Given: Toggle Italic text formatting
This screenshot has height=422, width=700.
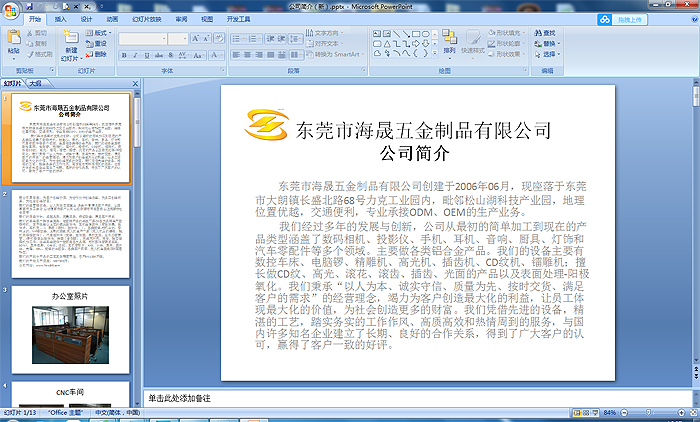Looking at the screenshot, I should click(135, 56).
